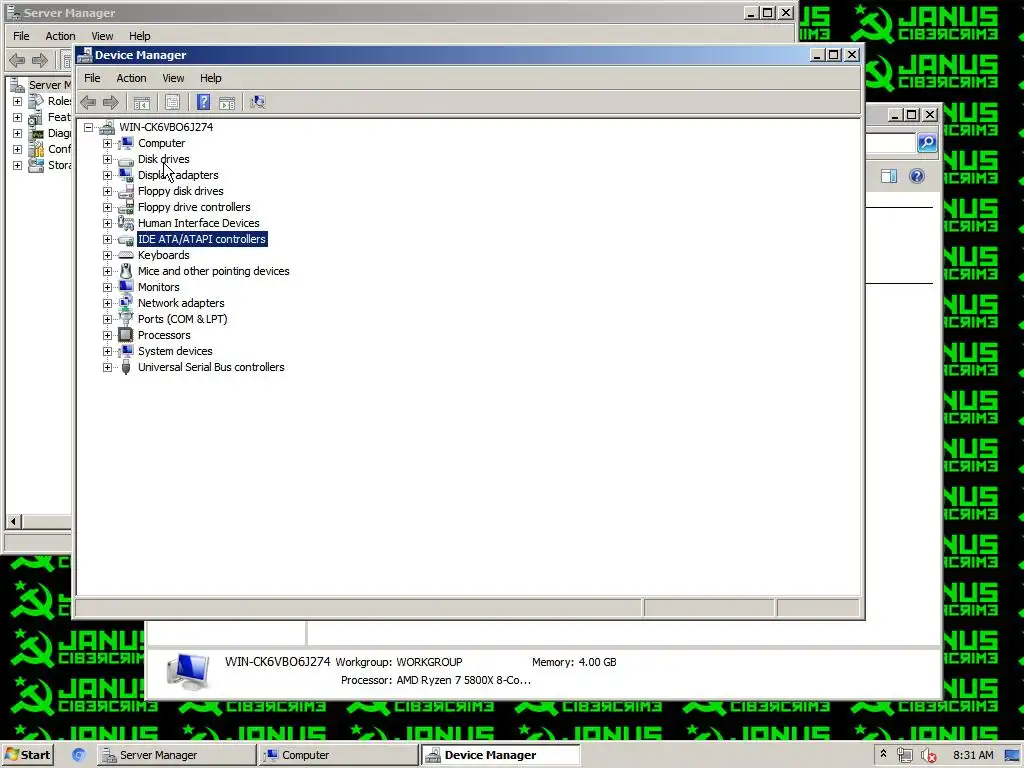The image size is (1024, 768).
Task: Collapse the WIN-CK6VBO6J274 root node
Action: 88,127
